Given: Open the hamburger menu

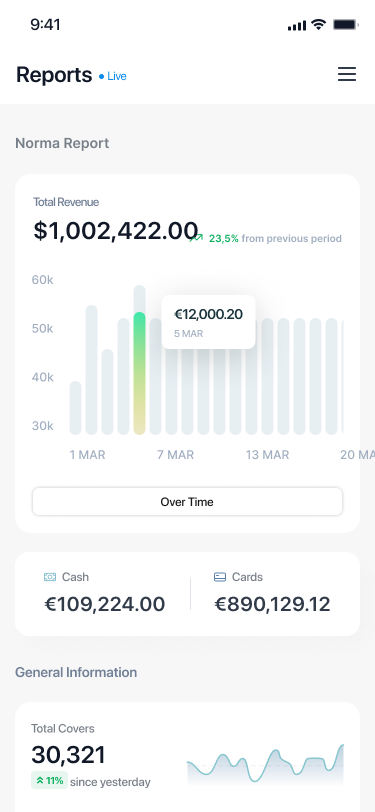Looking at the screenshot, I should click(347, 74).
